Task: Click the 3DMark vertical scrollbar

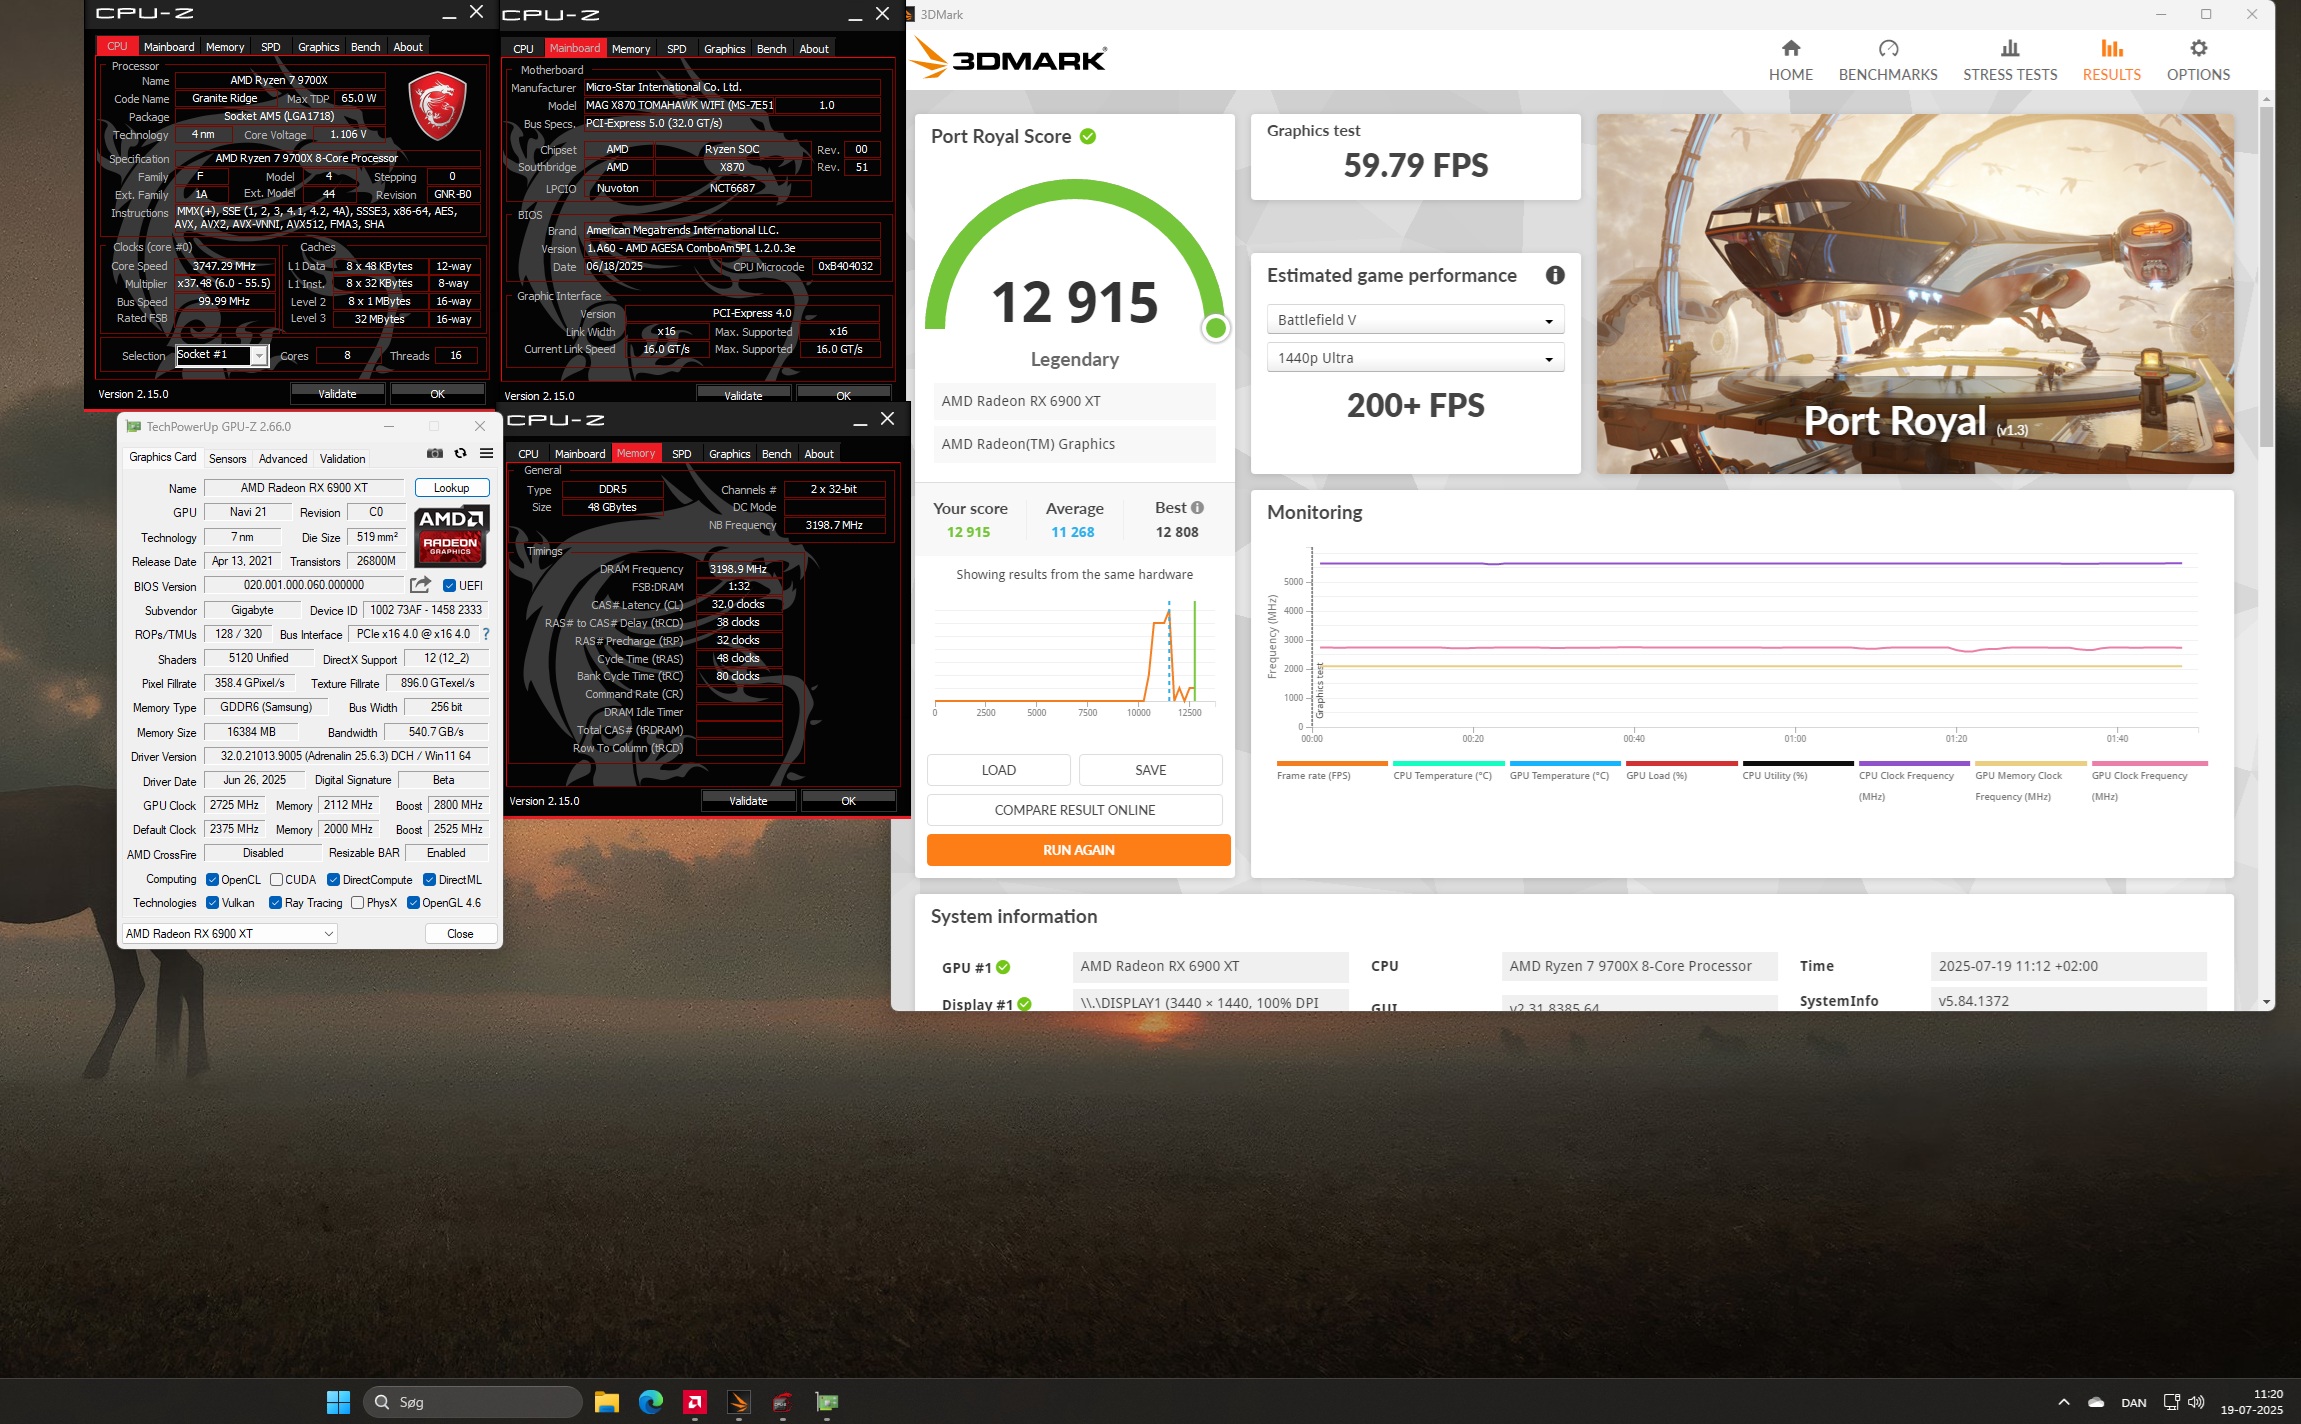Action: pyautogui.click(x=2265, y=275)
